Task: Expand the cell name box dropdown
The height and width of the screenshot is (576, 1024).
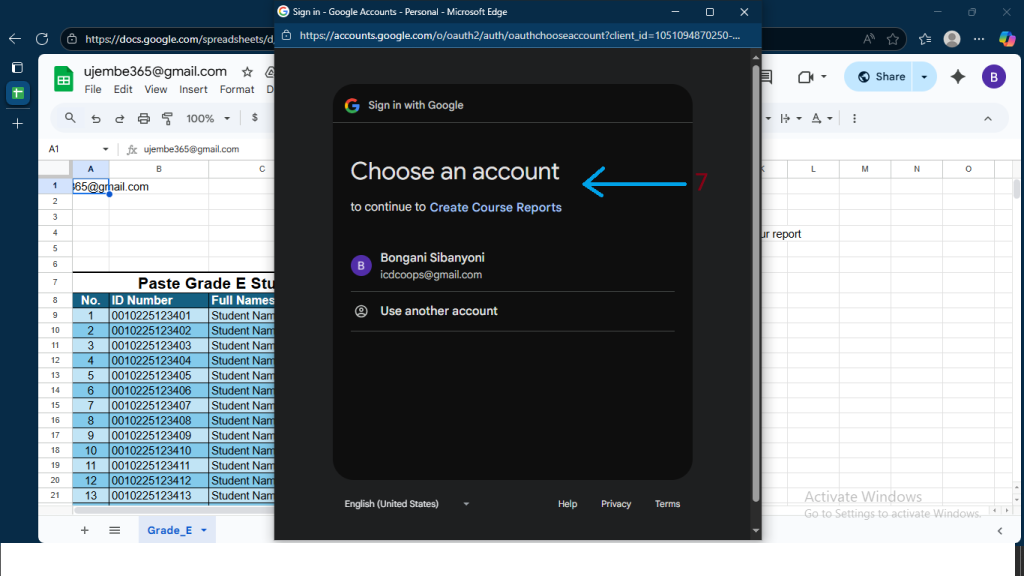Action: (x=105, y=149)
